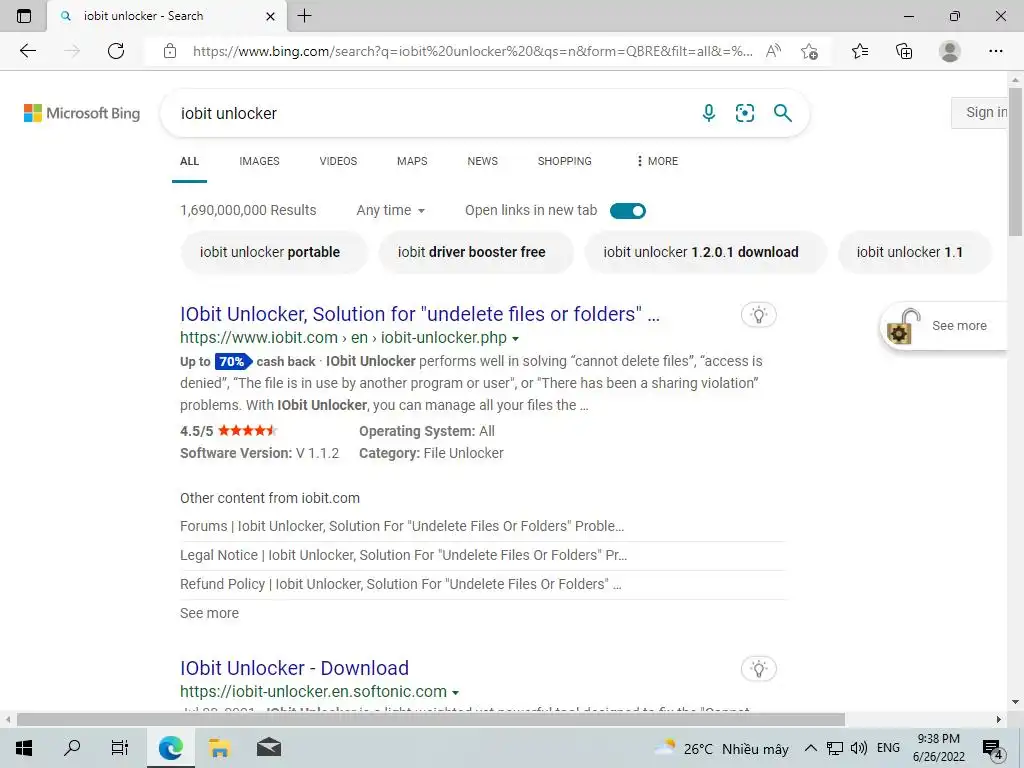Click the page address bar URL

point(472,52)
